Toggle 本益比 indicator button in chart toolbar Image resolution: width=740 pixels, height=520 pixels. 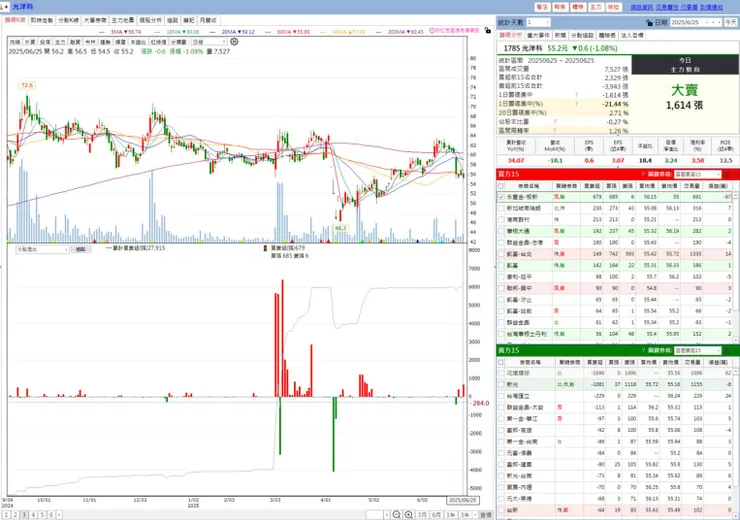coord(137,42)
